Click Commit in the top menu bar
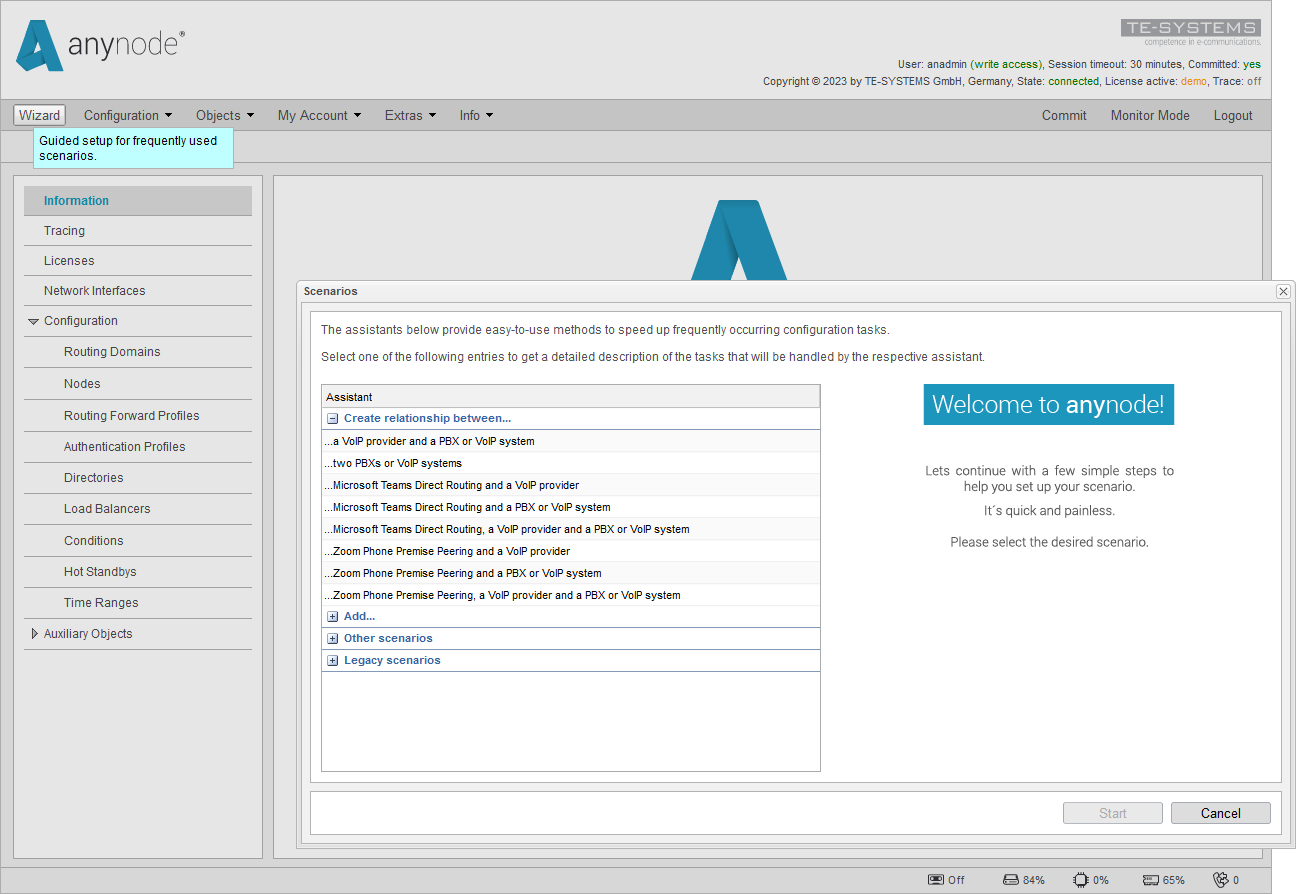Image resolution: width=1296 pixels, height=894 pixels. click(x=1064, y=115)
